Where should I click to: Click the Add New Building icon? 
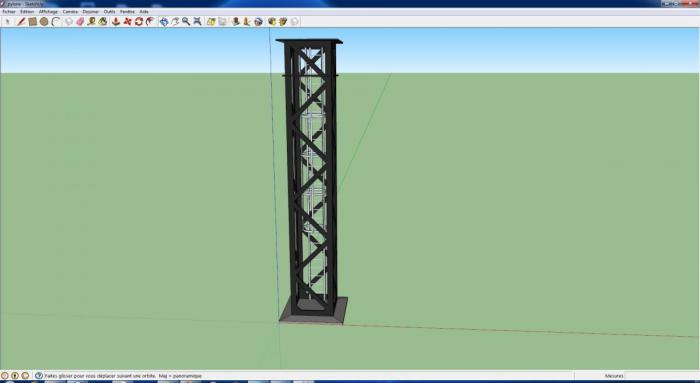(x=236, y=21)
